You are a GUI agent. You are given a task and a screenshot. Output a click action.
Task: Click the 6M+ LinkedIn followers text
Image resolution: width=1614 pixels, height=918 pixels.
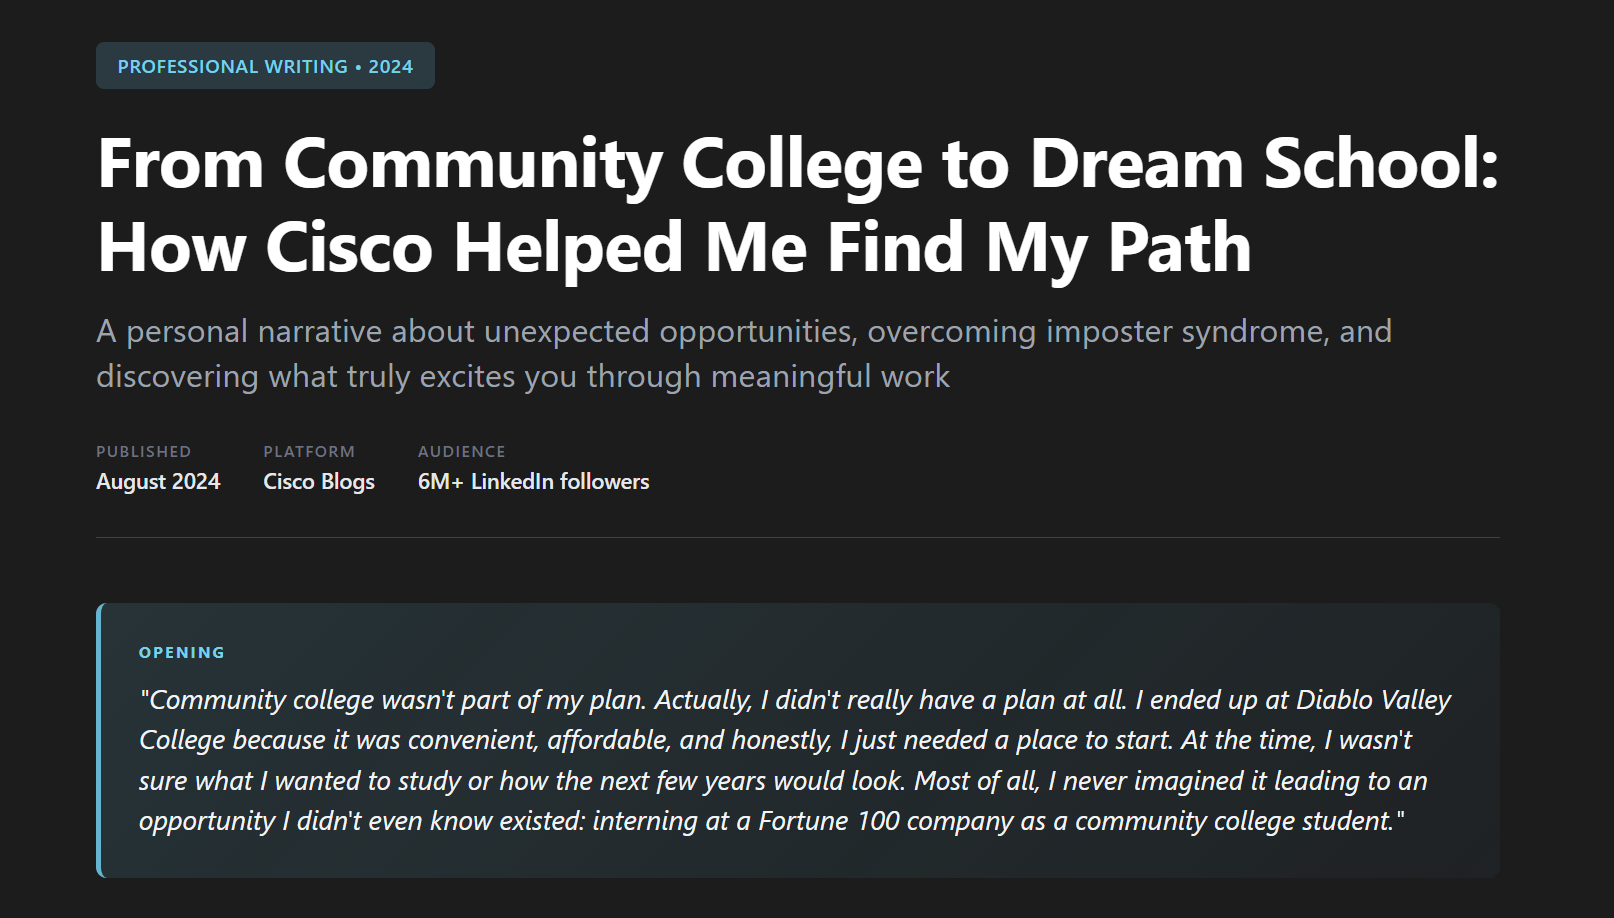533,482
